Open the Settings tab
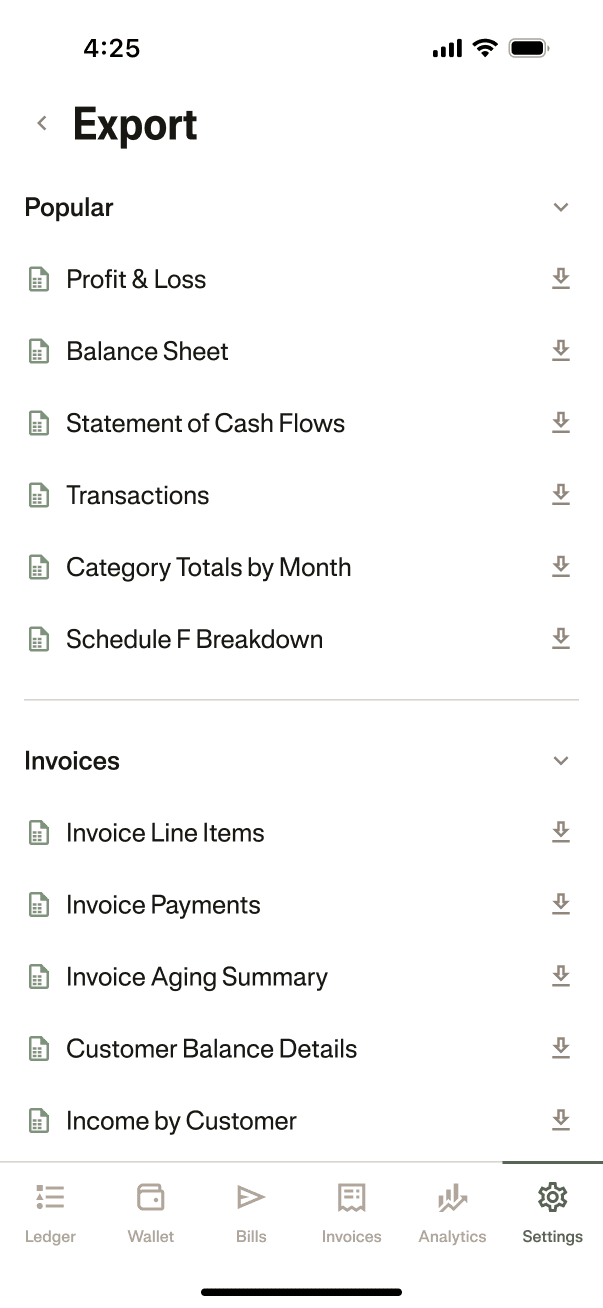 pos(552,1210)
